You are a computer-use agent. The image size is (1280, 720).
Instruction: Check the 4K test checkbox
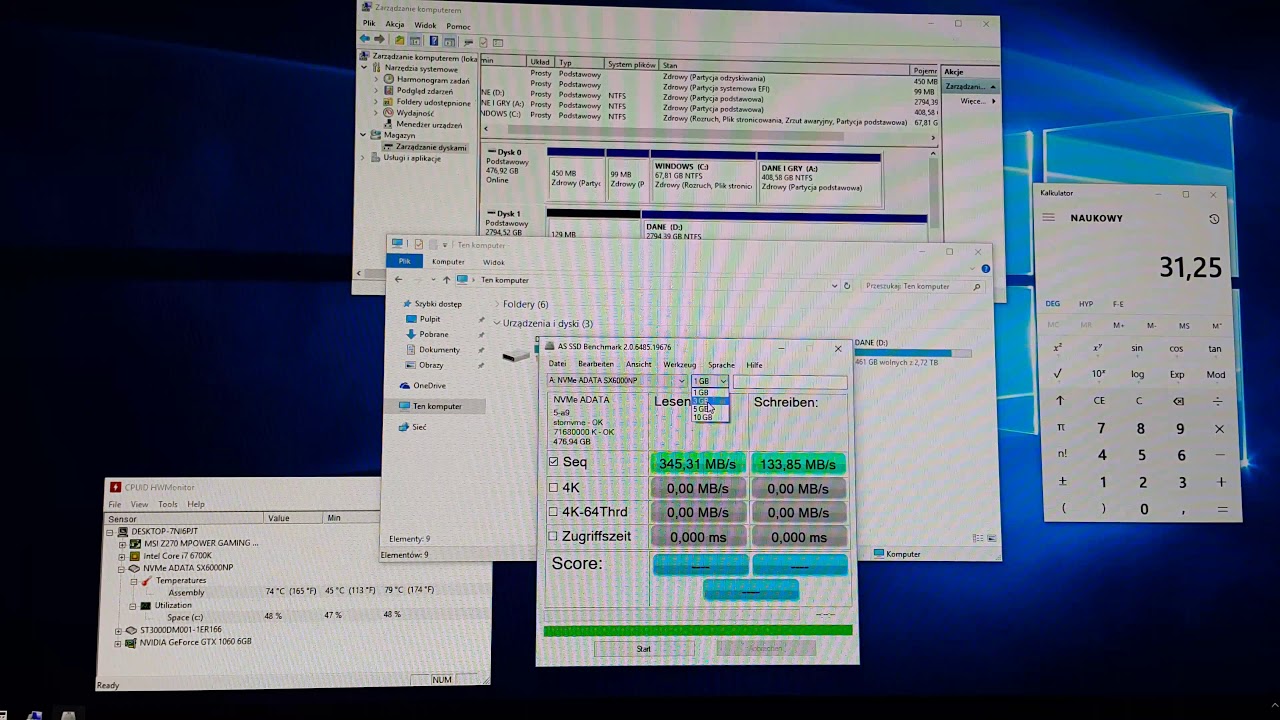pyautogui.click(x=553, y=488)
